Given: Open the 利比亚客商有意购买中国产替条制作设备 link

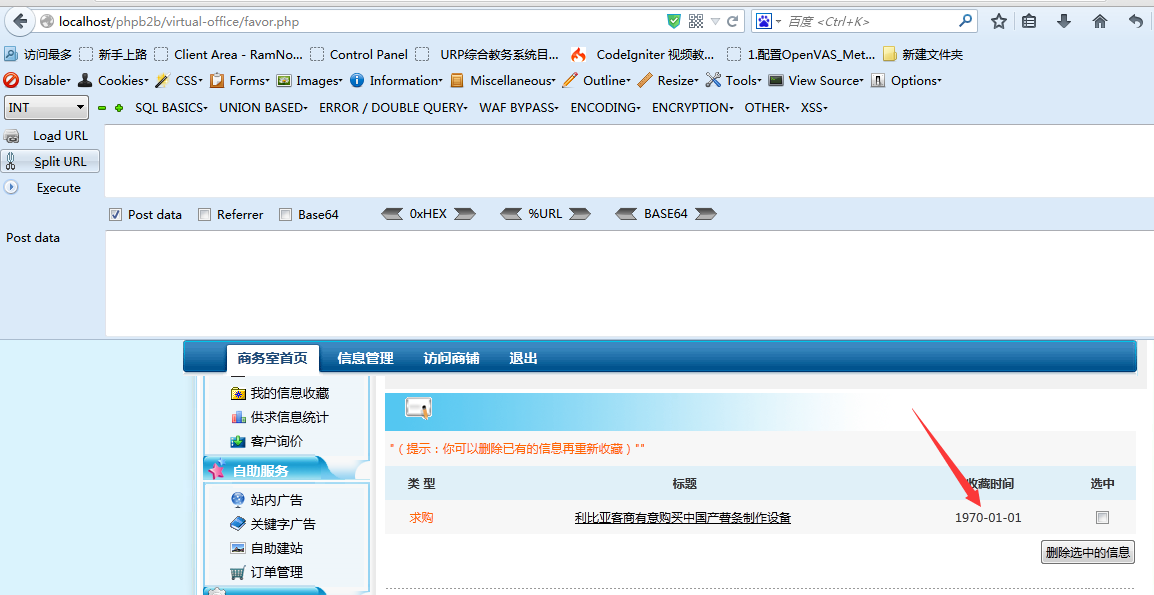Looking at the screenshot, I should pyautogui.click(x=682, y=518).
